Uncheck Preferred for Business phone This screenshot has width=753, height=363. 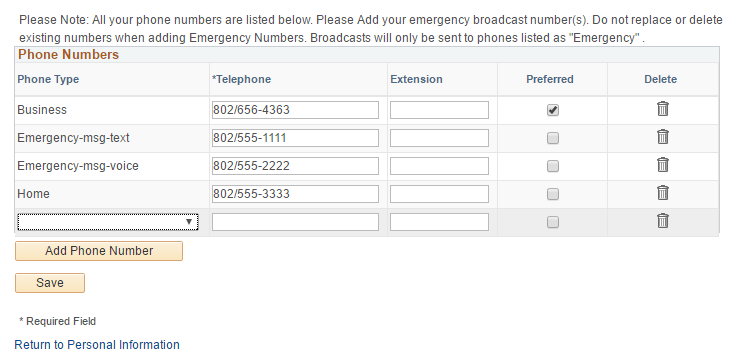553,110
